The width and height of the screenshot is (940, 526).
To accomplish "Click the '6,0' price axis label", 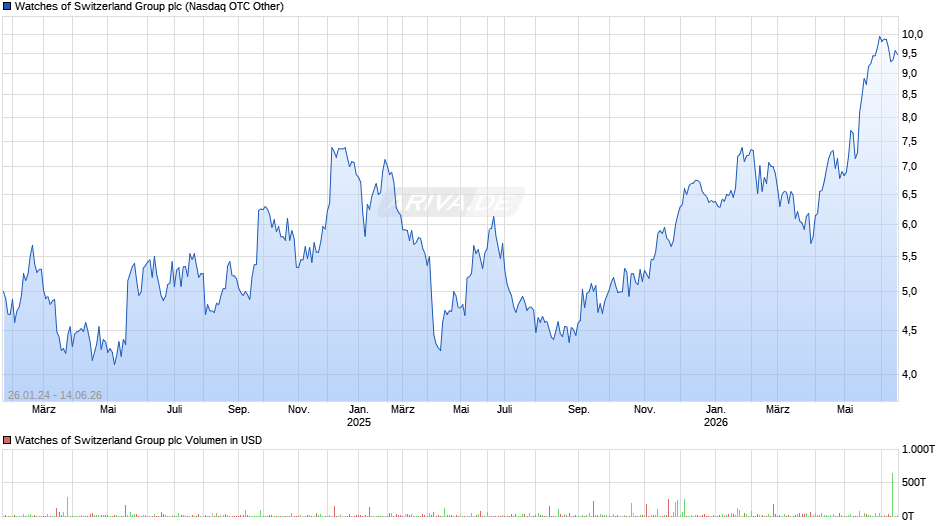I will (x=909, y=224).
